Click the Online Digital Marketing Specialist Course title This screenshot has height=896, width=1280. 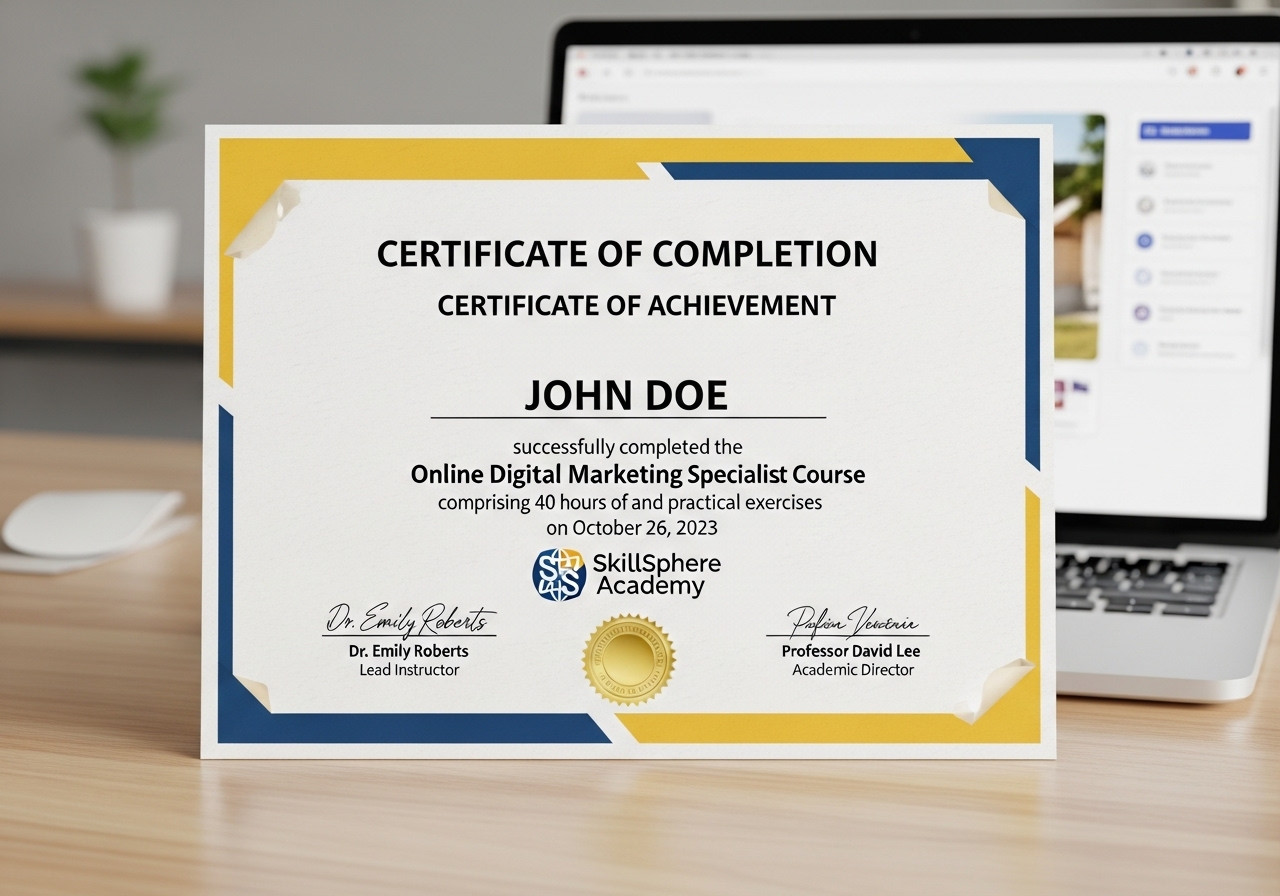[x=638, y=474]
